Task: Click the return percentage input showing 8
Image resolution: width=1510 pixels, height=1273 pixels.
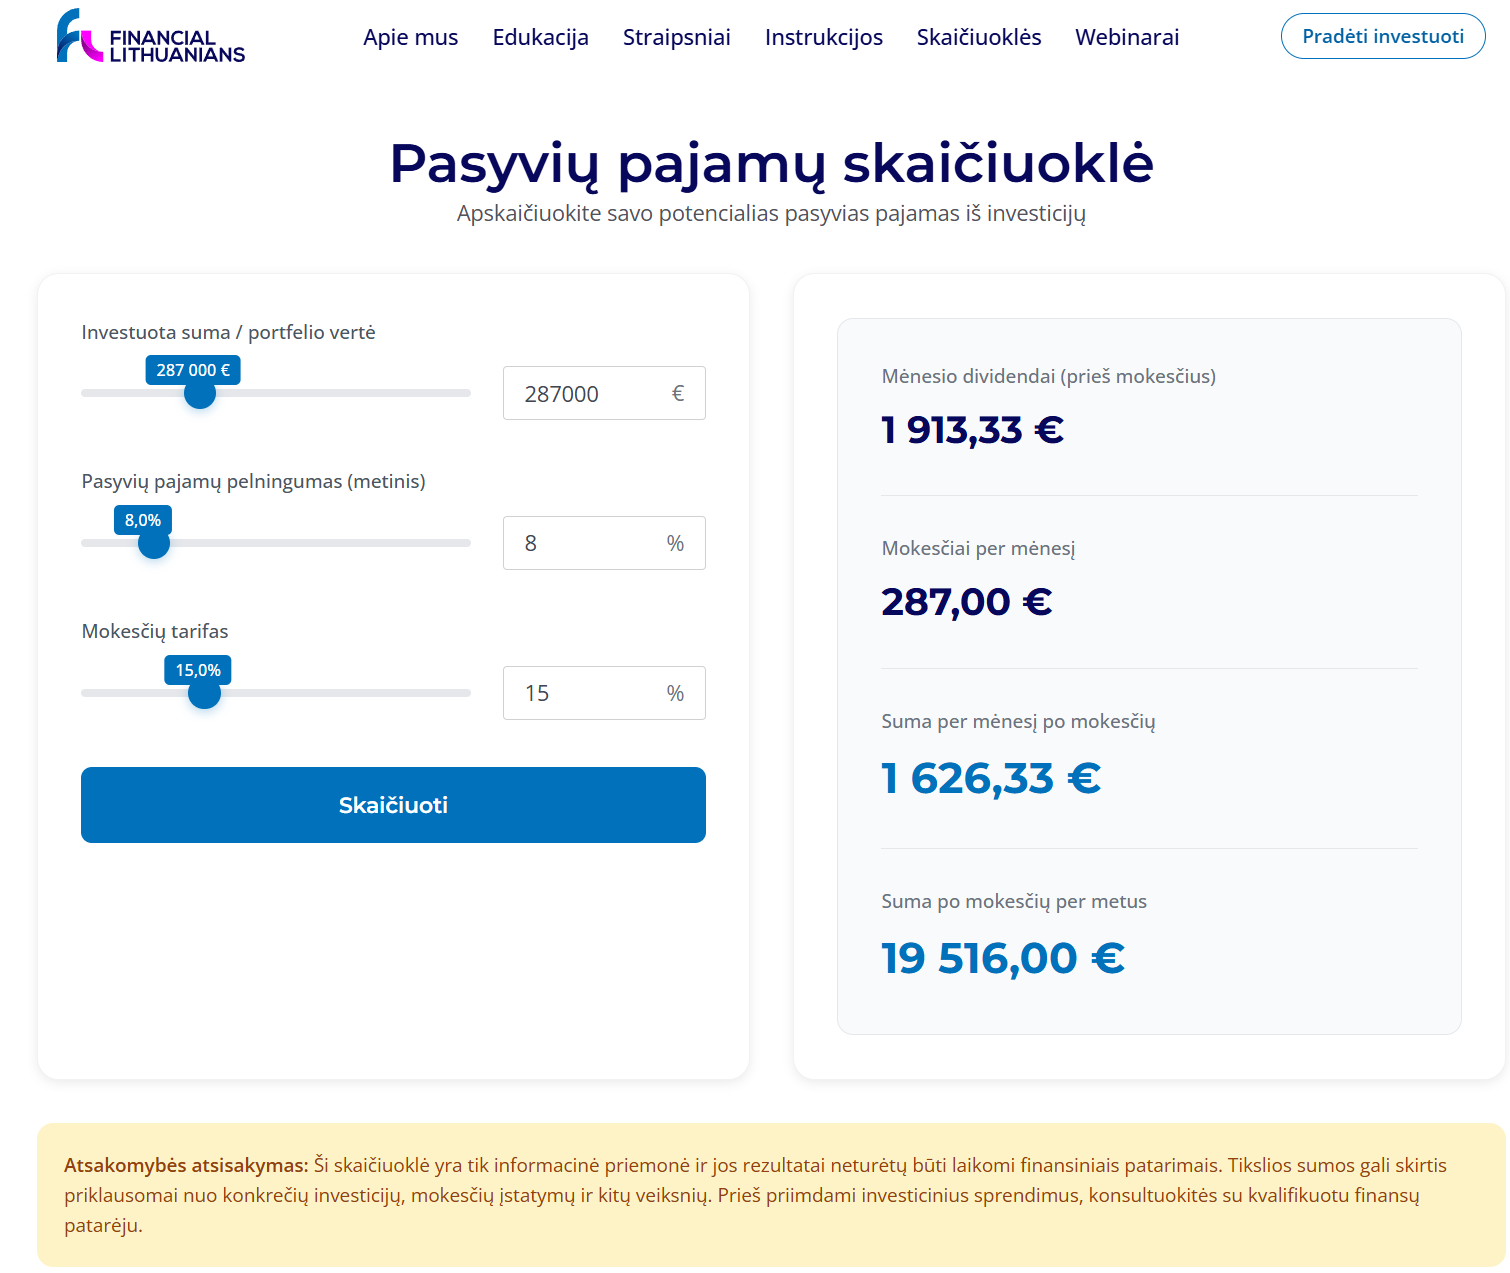Action: 580,543
